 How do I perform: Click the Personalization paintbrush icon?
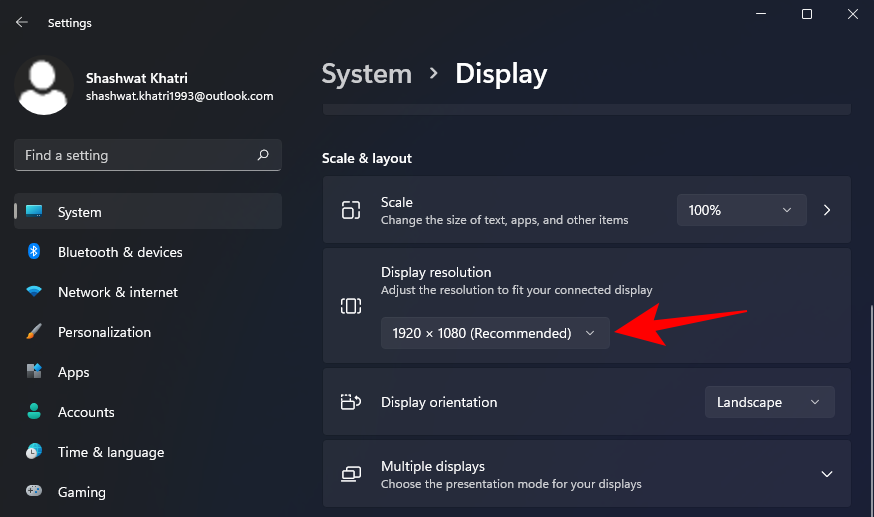(34, 332)
